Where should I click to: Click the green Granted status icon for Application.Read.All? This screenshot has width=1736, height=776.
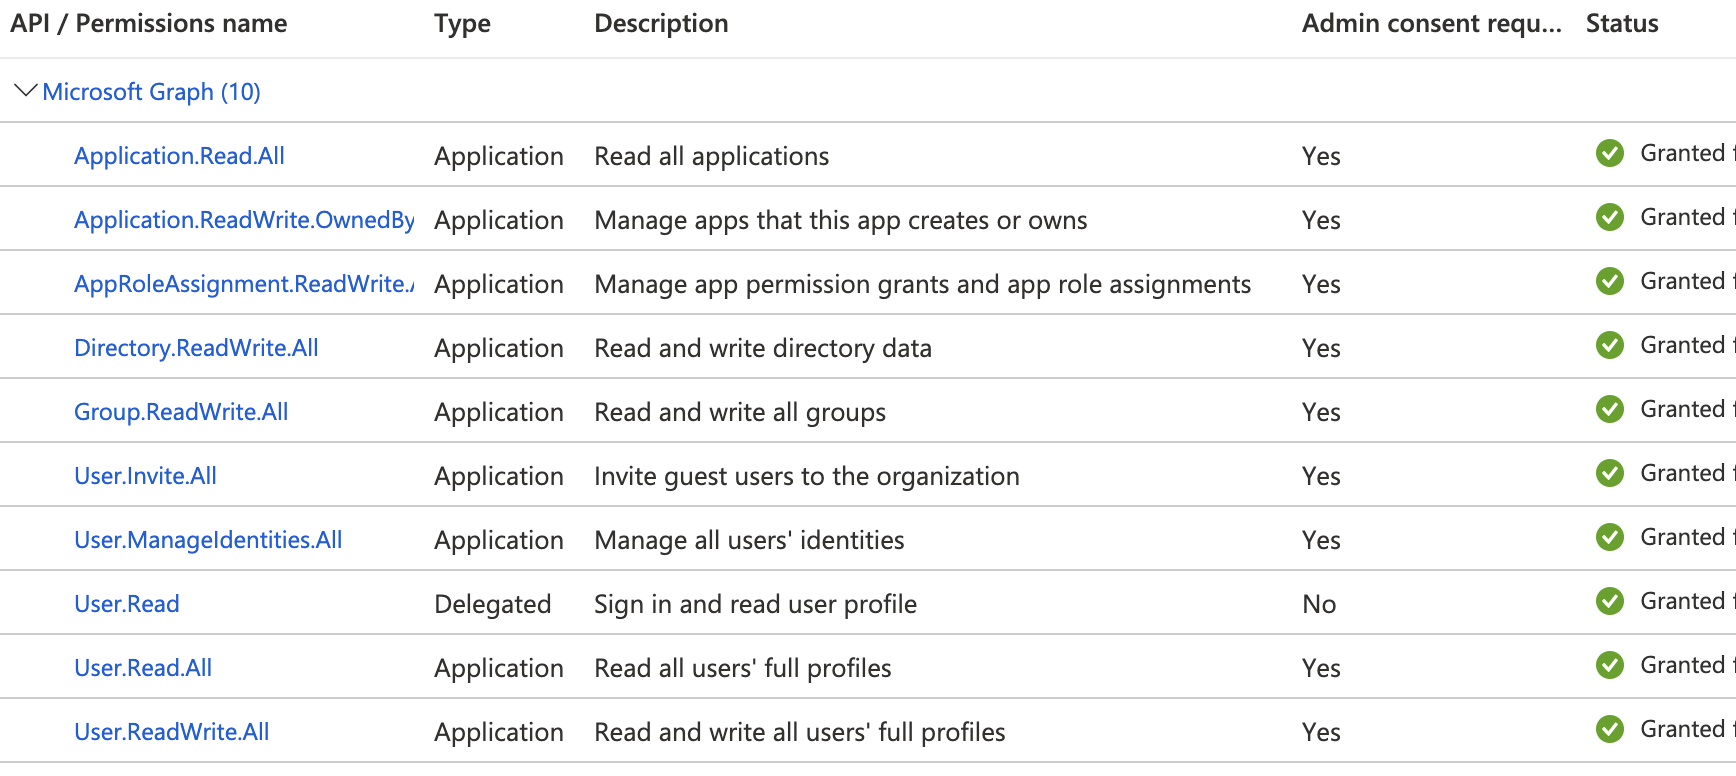click(x=1610, y=153)
